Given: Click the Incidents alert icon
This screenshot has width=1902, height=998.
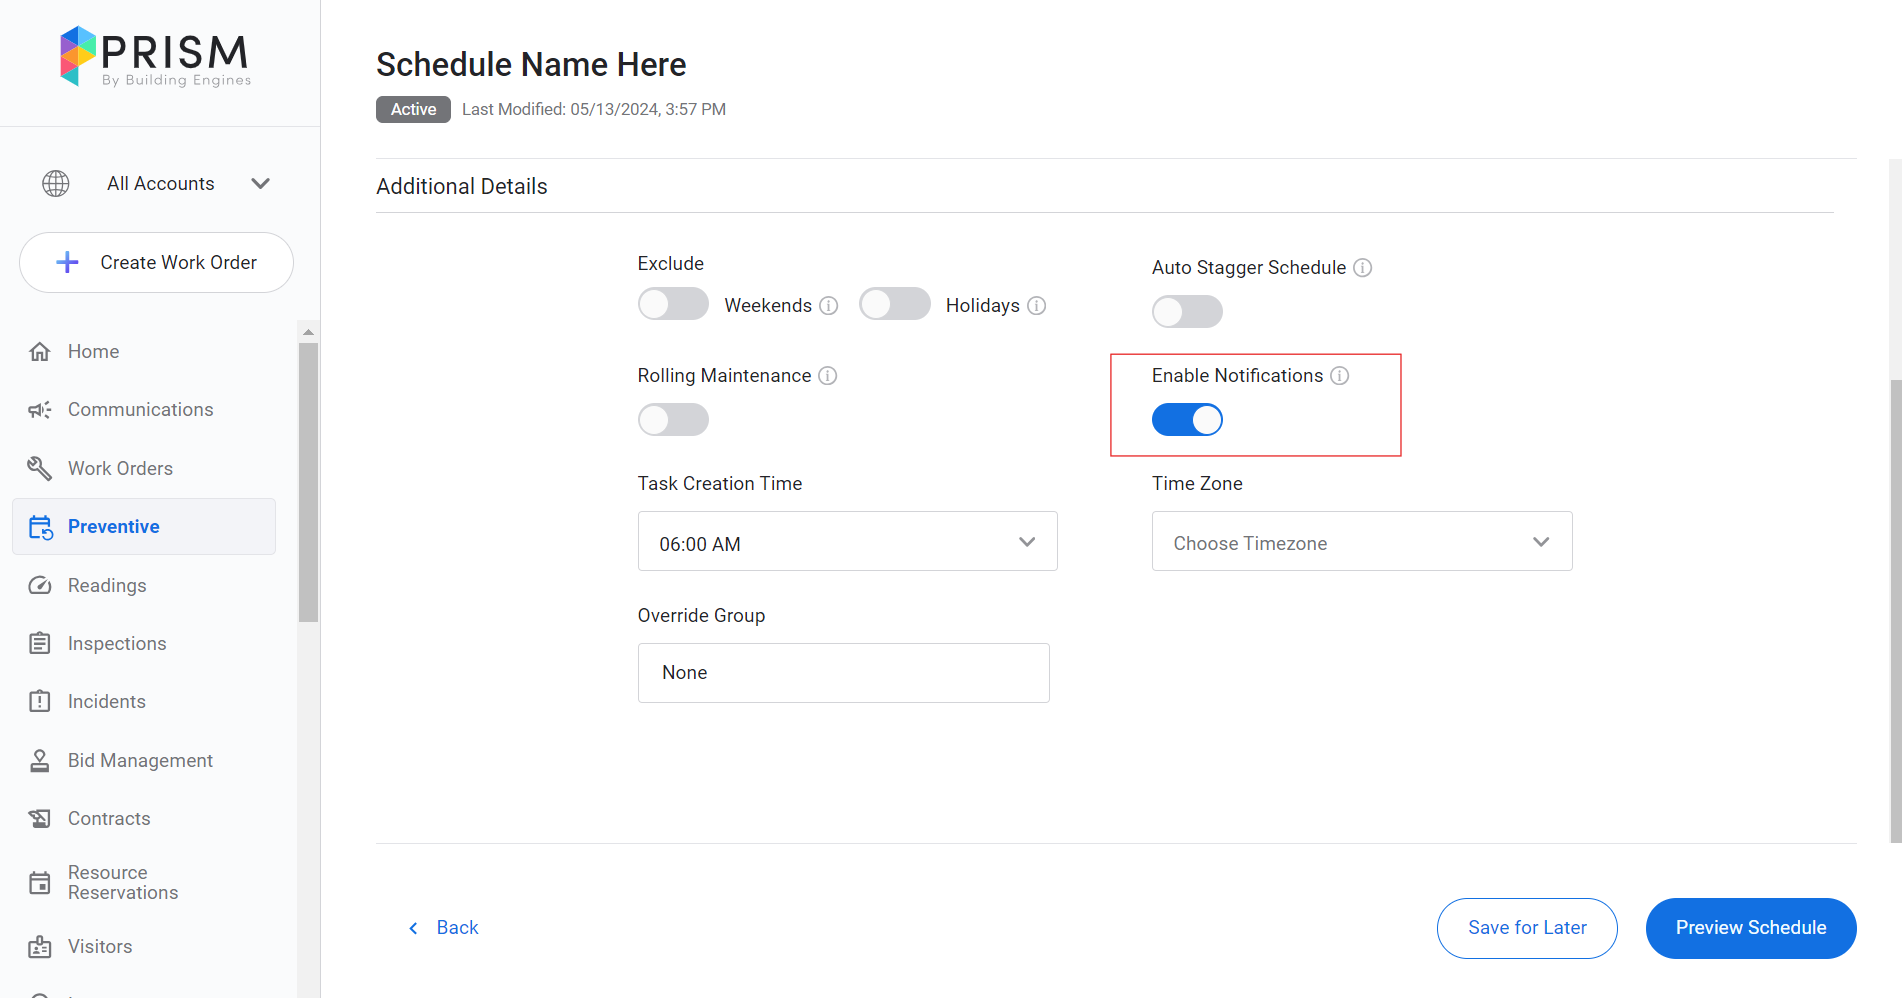Looking at the screenshot, I should point(40,701).
